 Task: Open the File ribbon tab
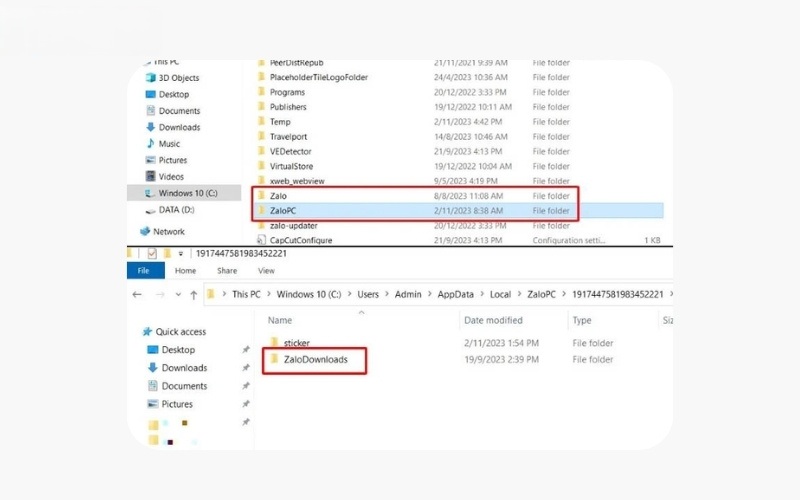(x=145, y=270)
